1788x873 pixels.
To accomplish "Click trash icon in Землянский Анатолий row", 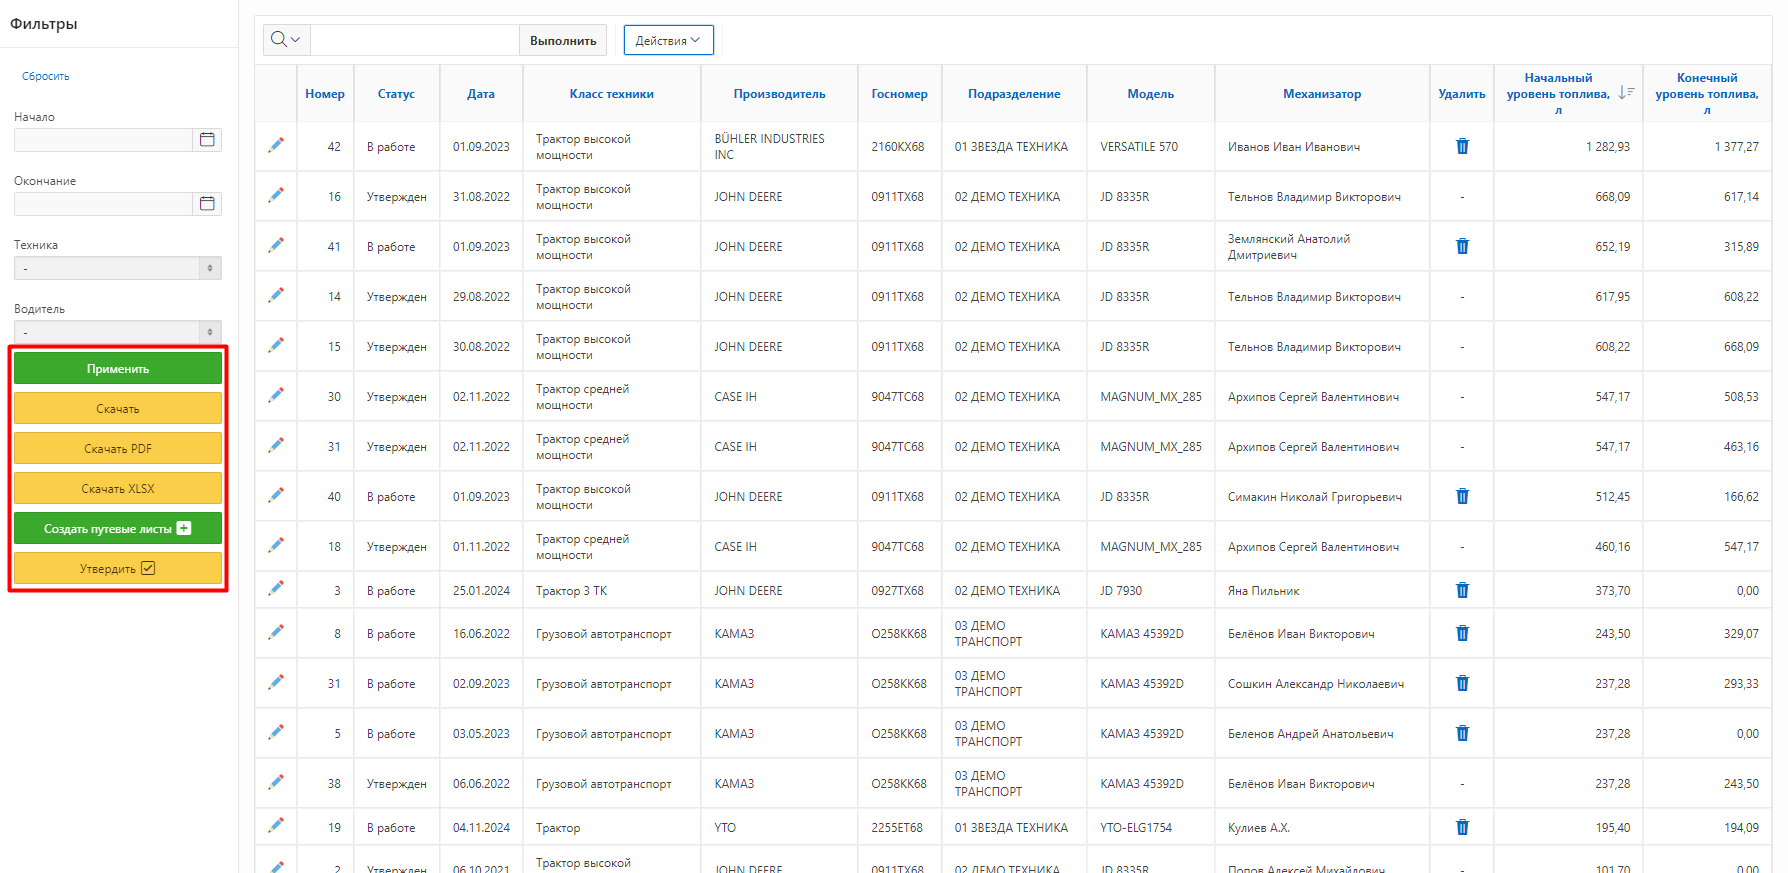I will (x=1462, y=246).
